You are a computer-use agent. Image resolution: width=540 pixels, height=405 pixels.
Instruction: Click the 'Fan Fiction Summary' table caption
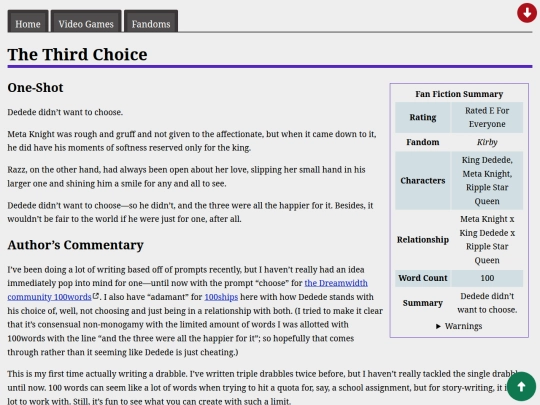coord(459,94)
